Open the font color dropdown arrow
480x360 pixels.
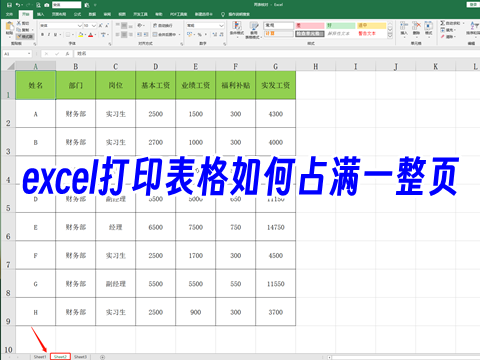[95, 34]
